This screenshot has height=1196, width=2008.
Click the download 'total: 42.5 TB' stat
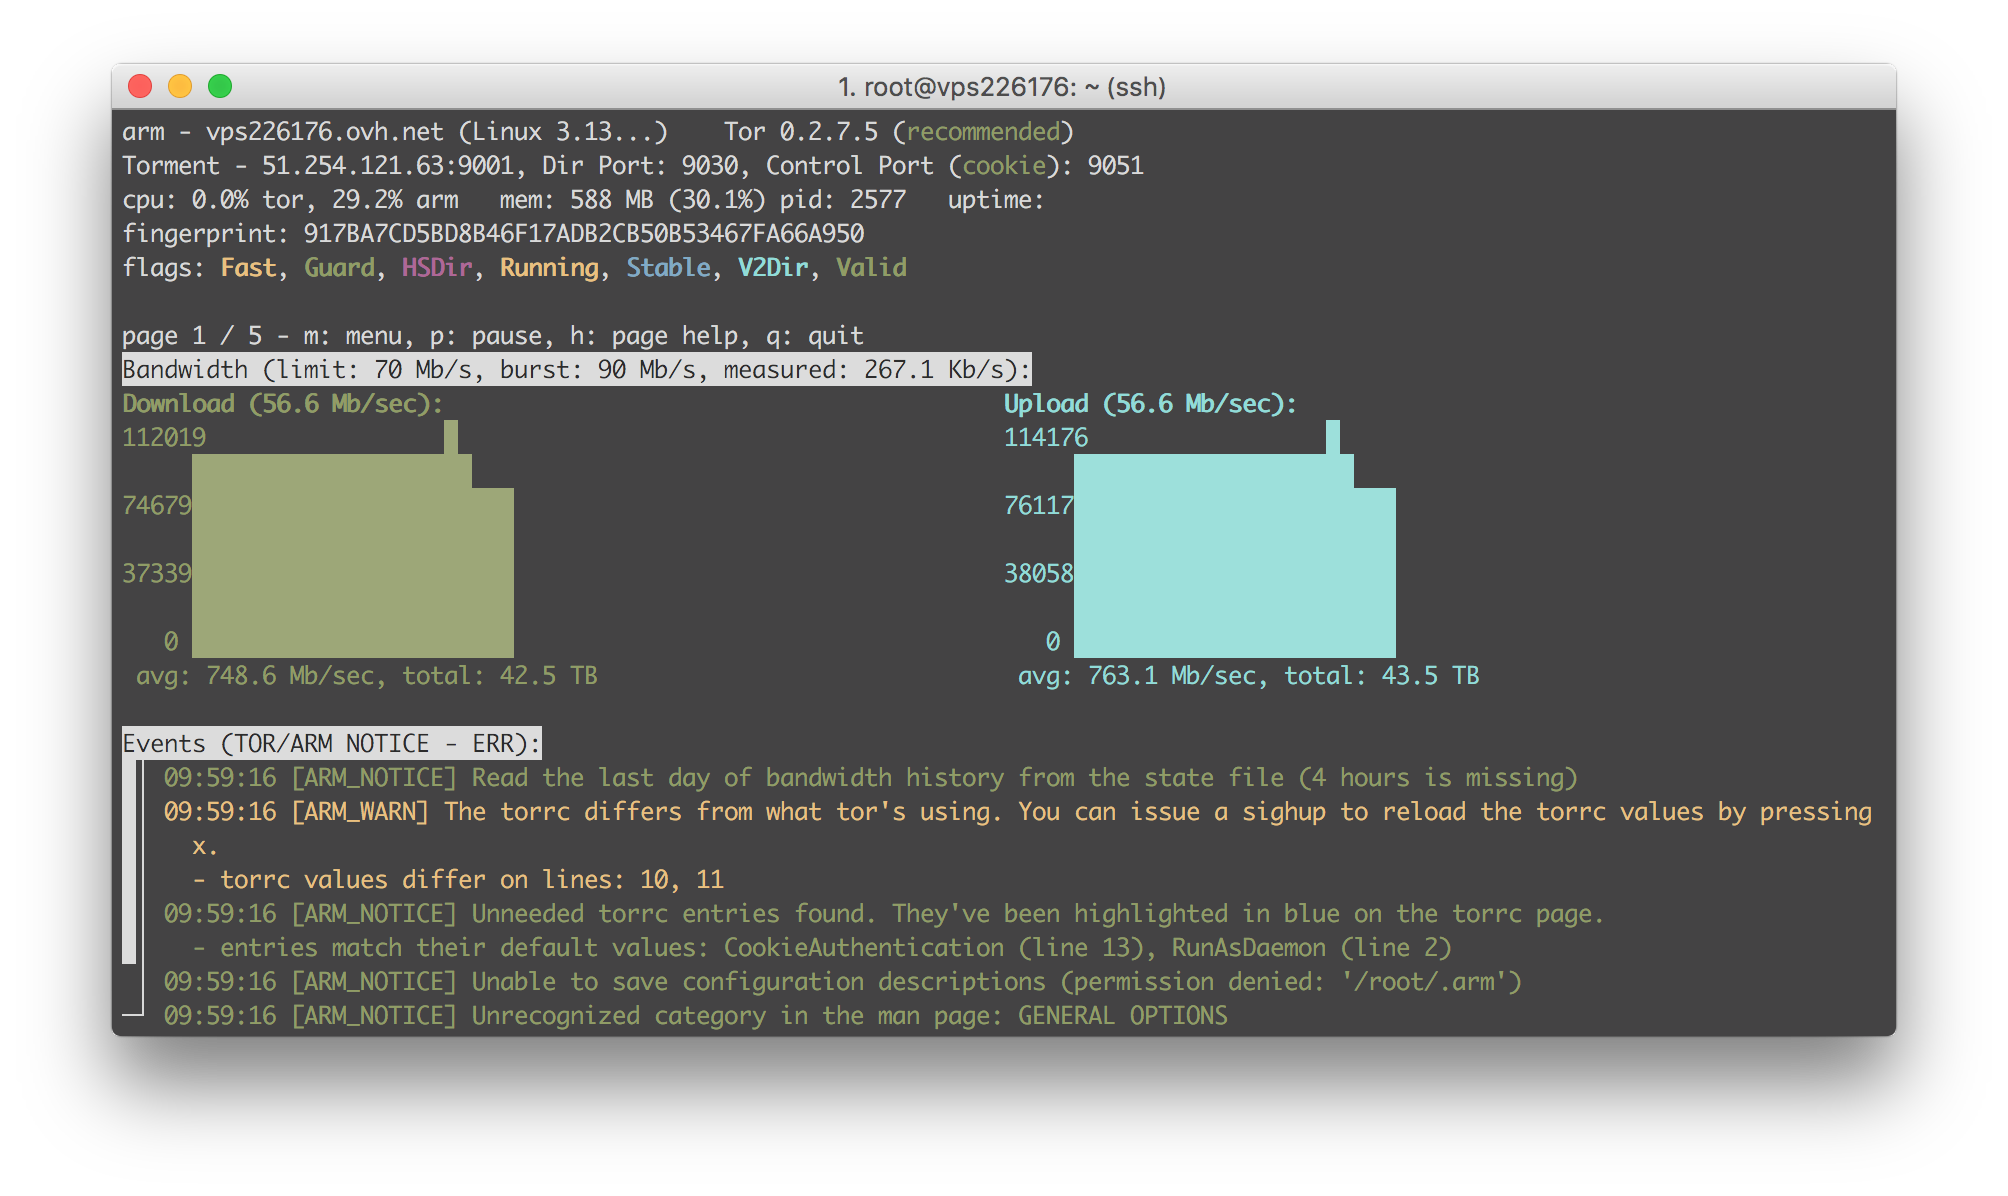click(500, 676)
